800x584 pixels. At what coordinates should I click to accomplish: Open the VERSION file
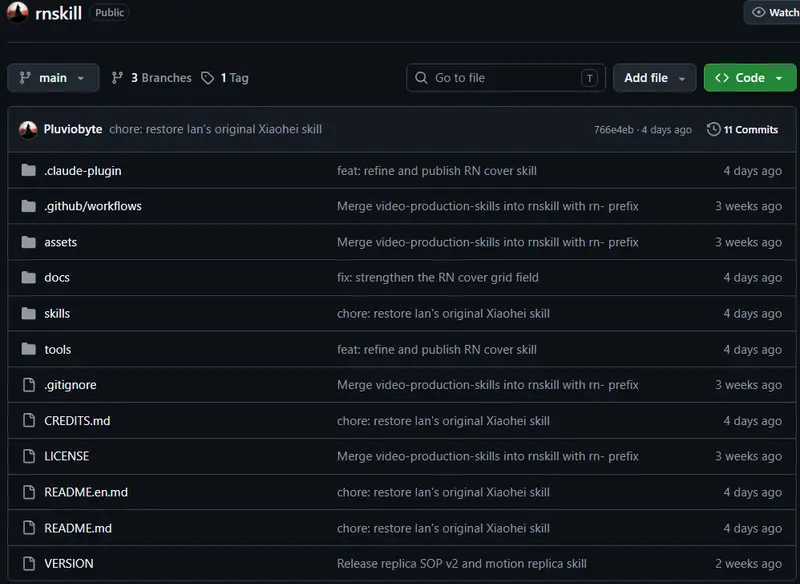click(69, 564)
